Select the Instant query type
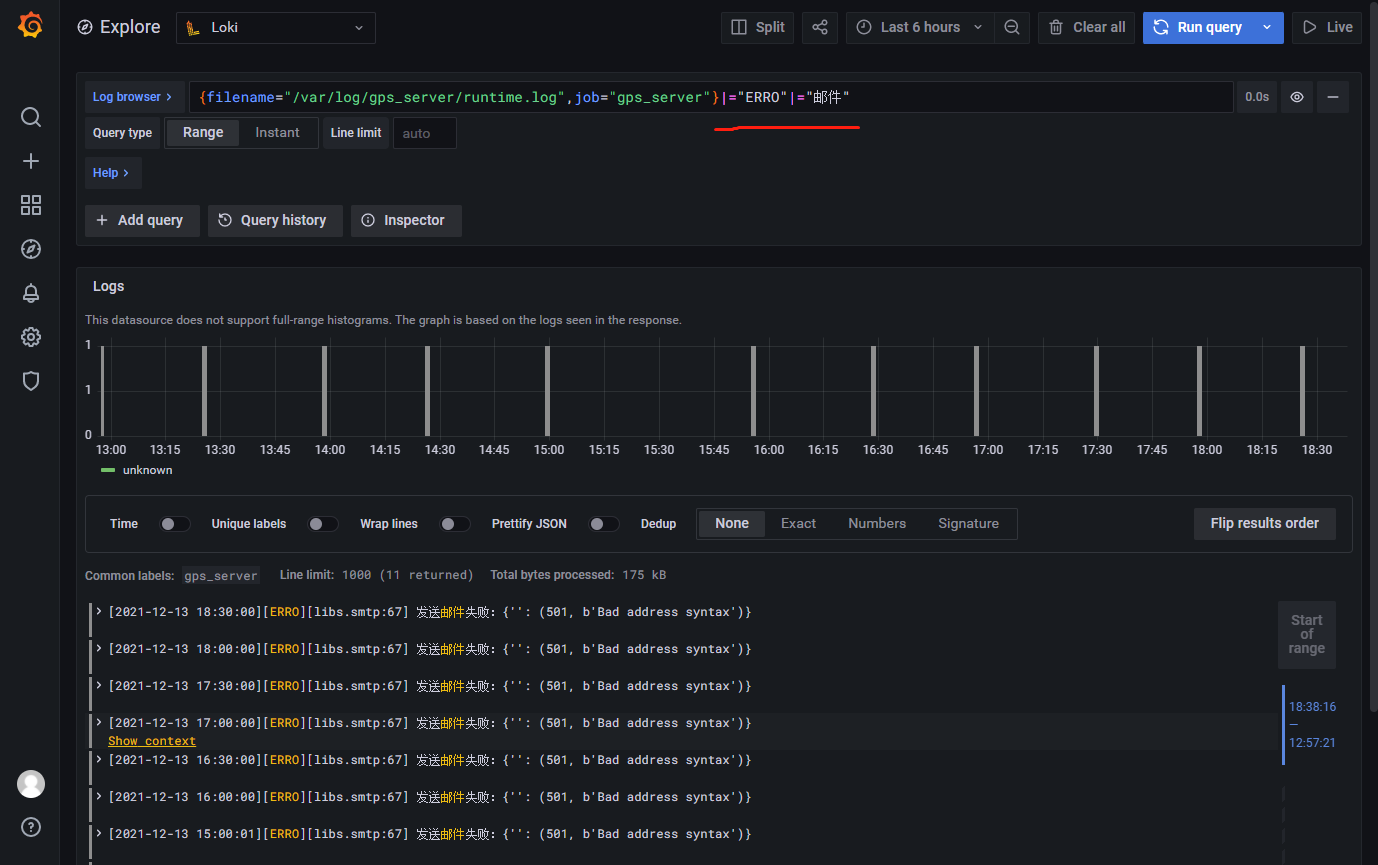 pos(277,132)
